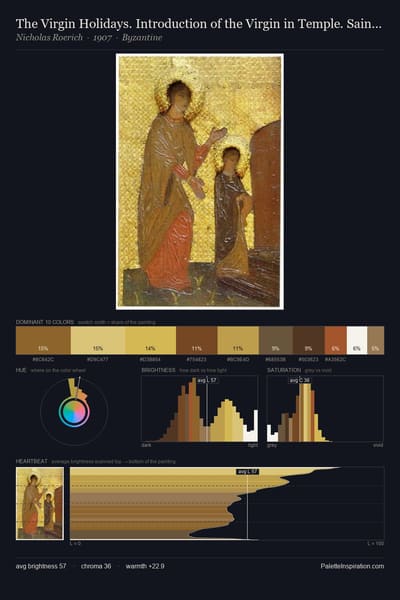The height and width of the screenshot is (600, 400).
Task: Select the tan gold 11% swatch
Action: [x=238, y=340]
